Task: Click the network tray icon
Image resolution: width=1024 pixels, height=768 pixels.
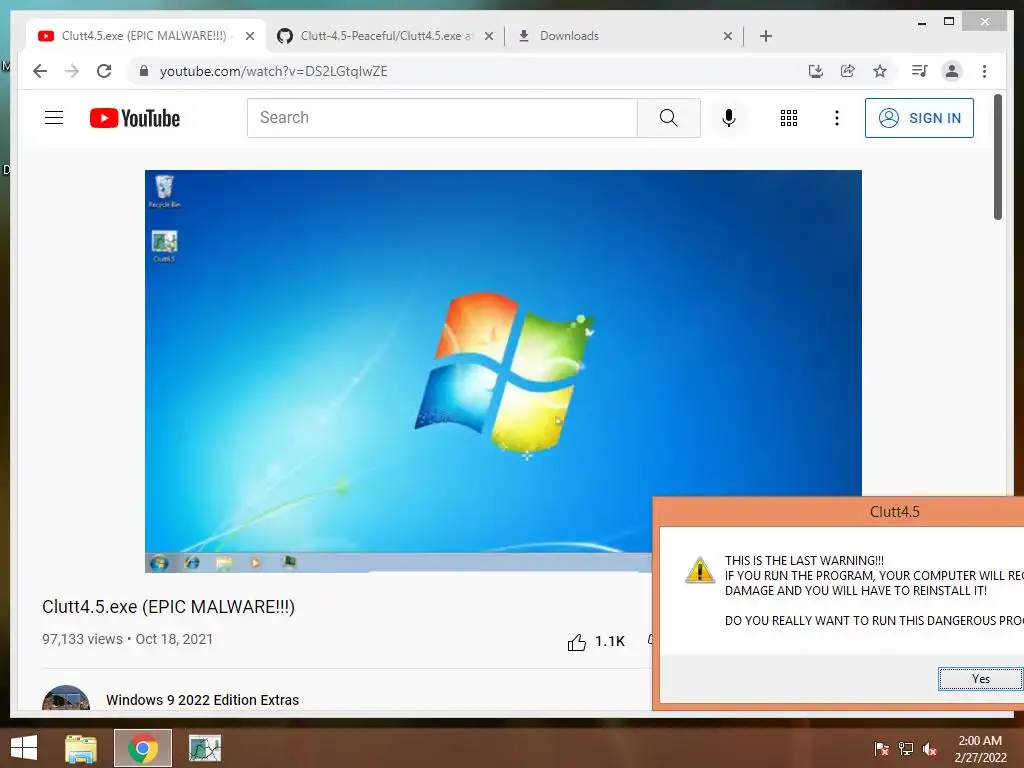Action: pyautogui.click(x=906, y=749)
